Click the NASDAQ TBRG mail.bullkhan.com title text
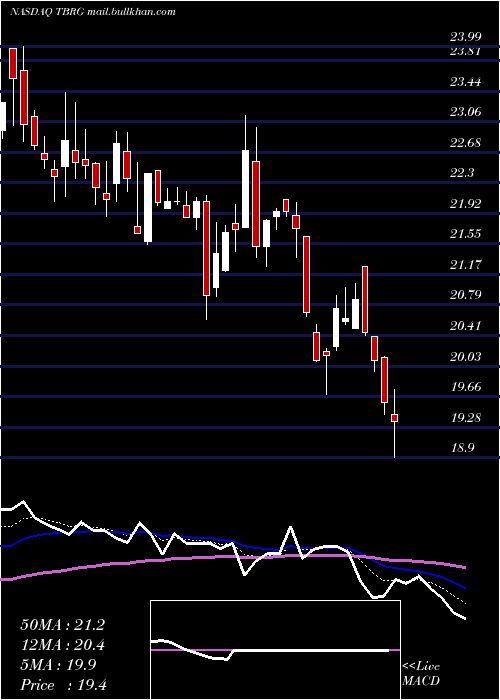 (x=92, y=12)
